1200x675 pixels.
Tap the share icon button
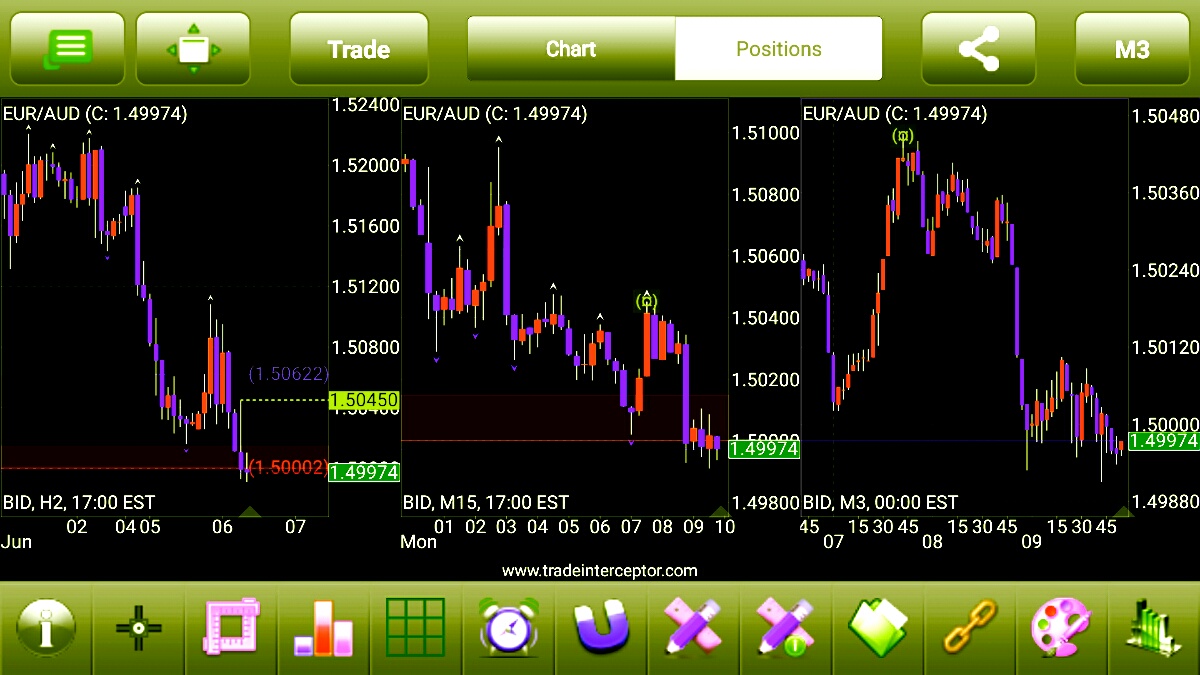point(978,48)
